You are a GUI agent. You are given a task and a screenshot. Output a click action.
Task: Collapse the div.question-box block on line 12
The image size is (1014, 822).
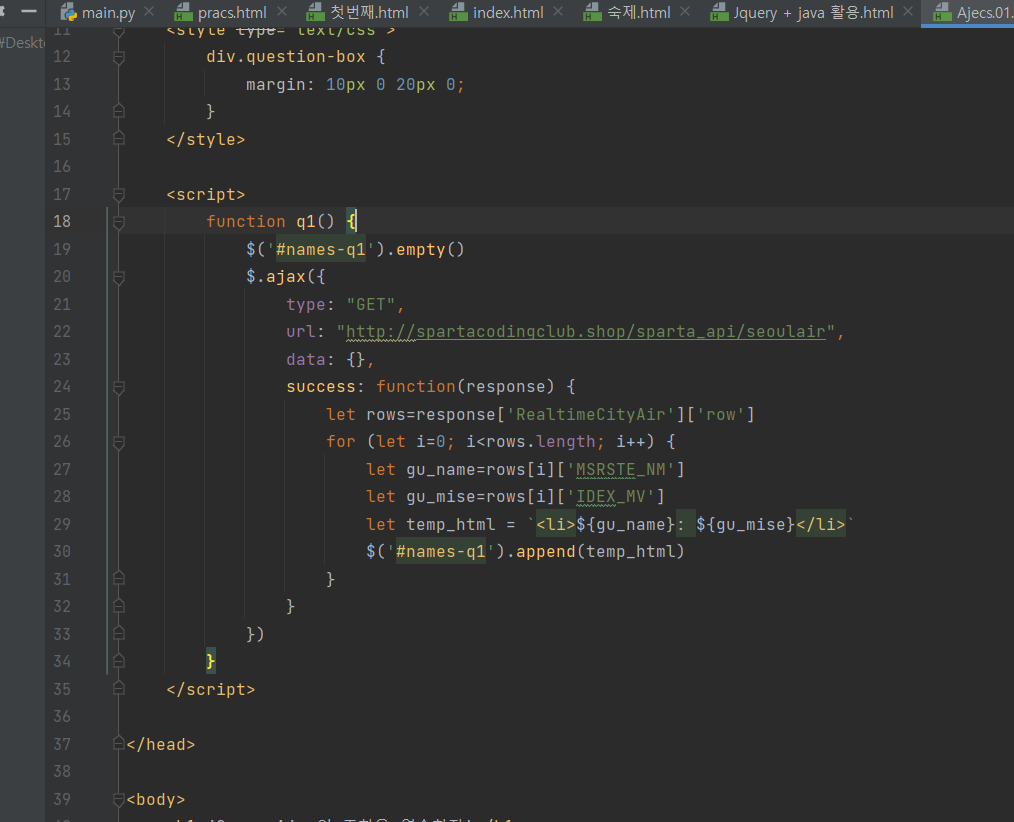tap(119, 58)
